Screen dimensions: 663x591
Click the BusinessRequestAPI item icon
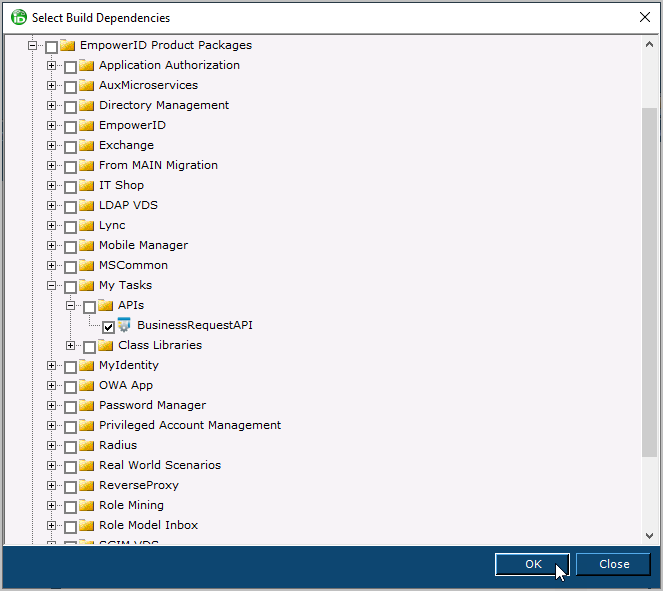pyautogui.click(x=125, y=325)
